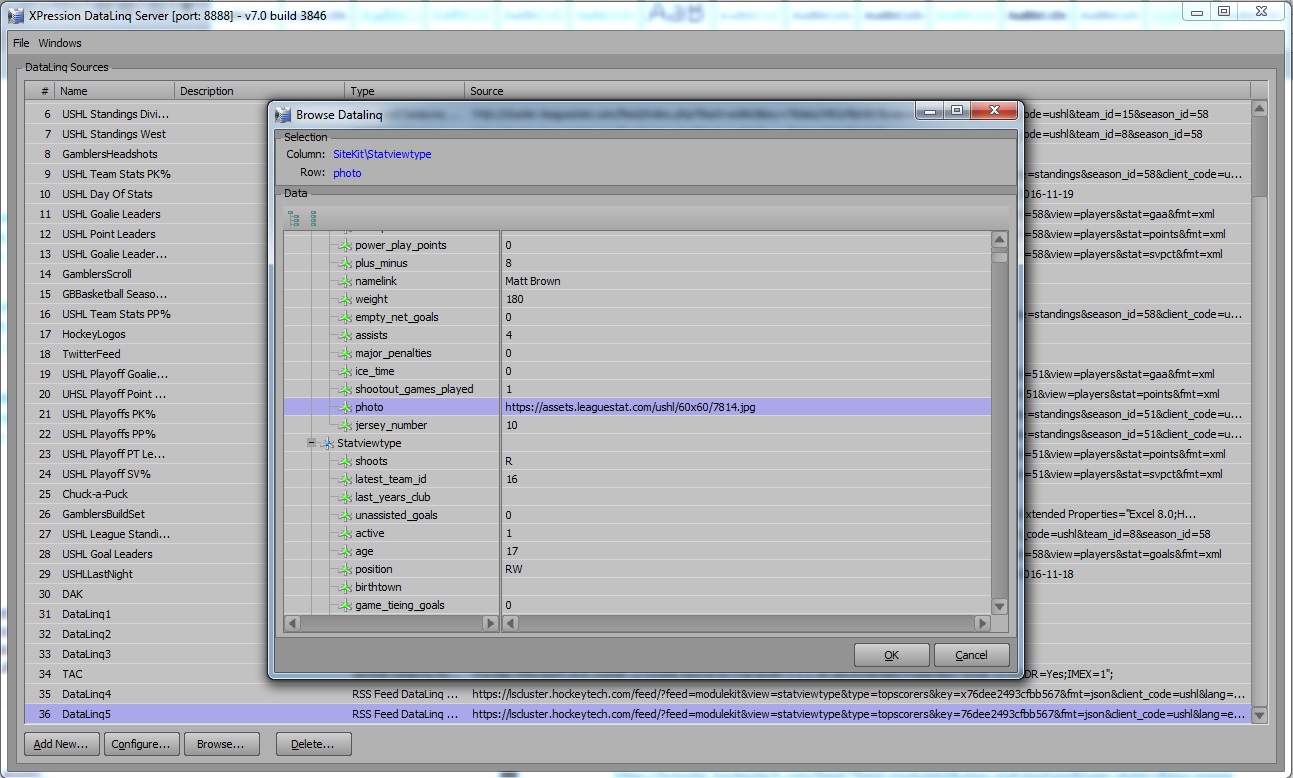Click the green field icon beside empty_net_goals
1293x778 pixels.
pyautogui.click(x=346, y=317)
